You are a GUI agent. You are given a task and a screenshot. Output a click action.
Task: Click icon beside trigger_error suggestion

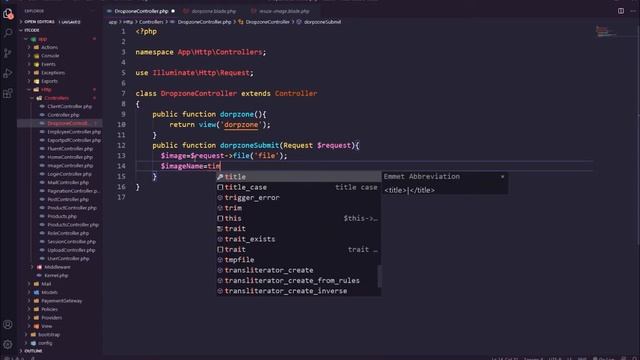click(220, 198)
